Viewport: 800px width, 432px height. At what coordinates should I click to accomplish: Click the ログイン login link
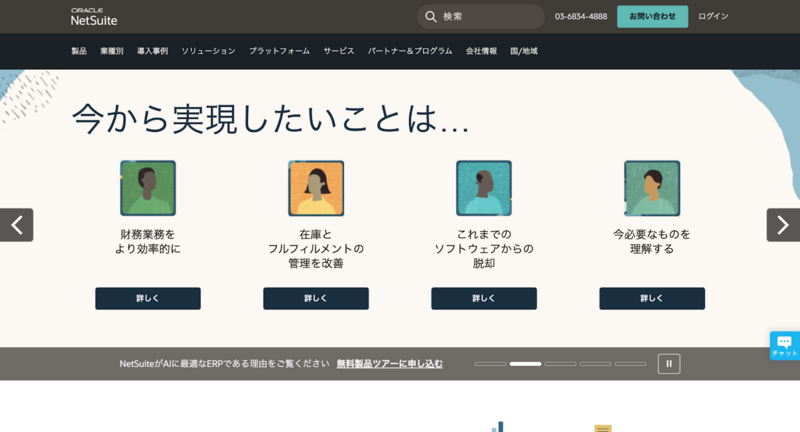(713, 16)
